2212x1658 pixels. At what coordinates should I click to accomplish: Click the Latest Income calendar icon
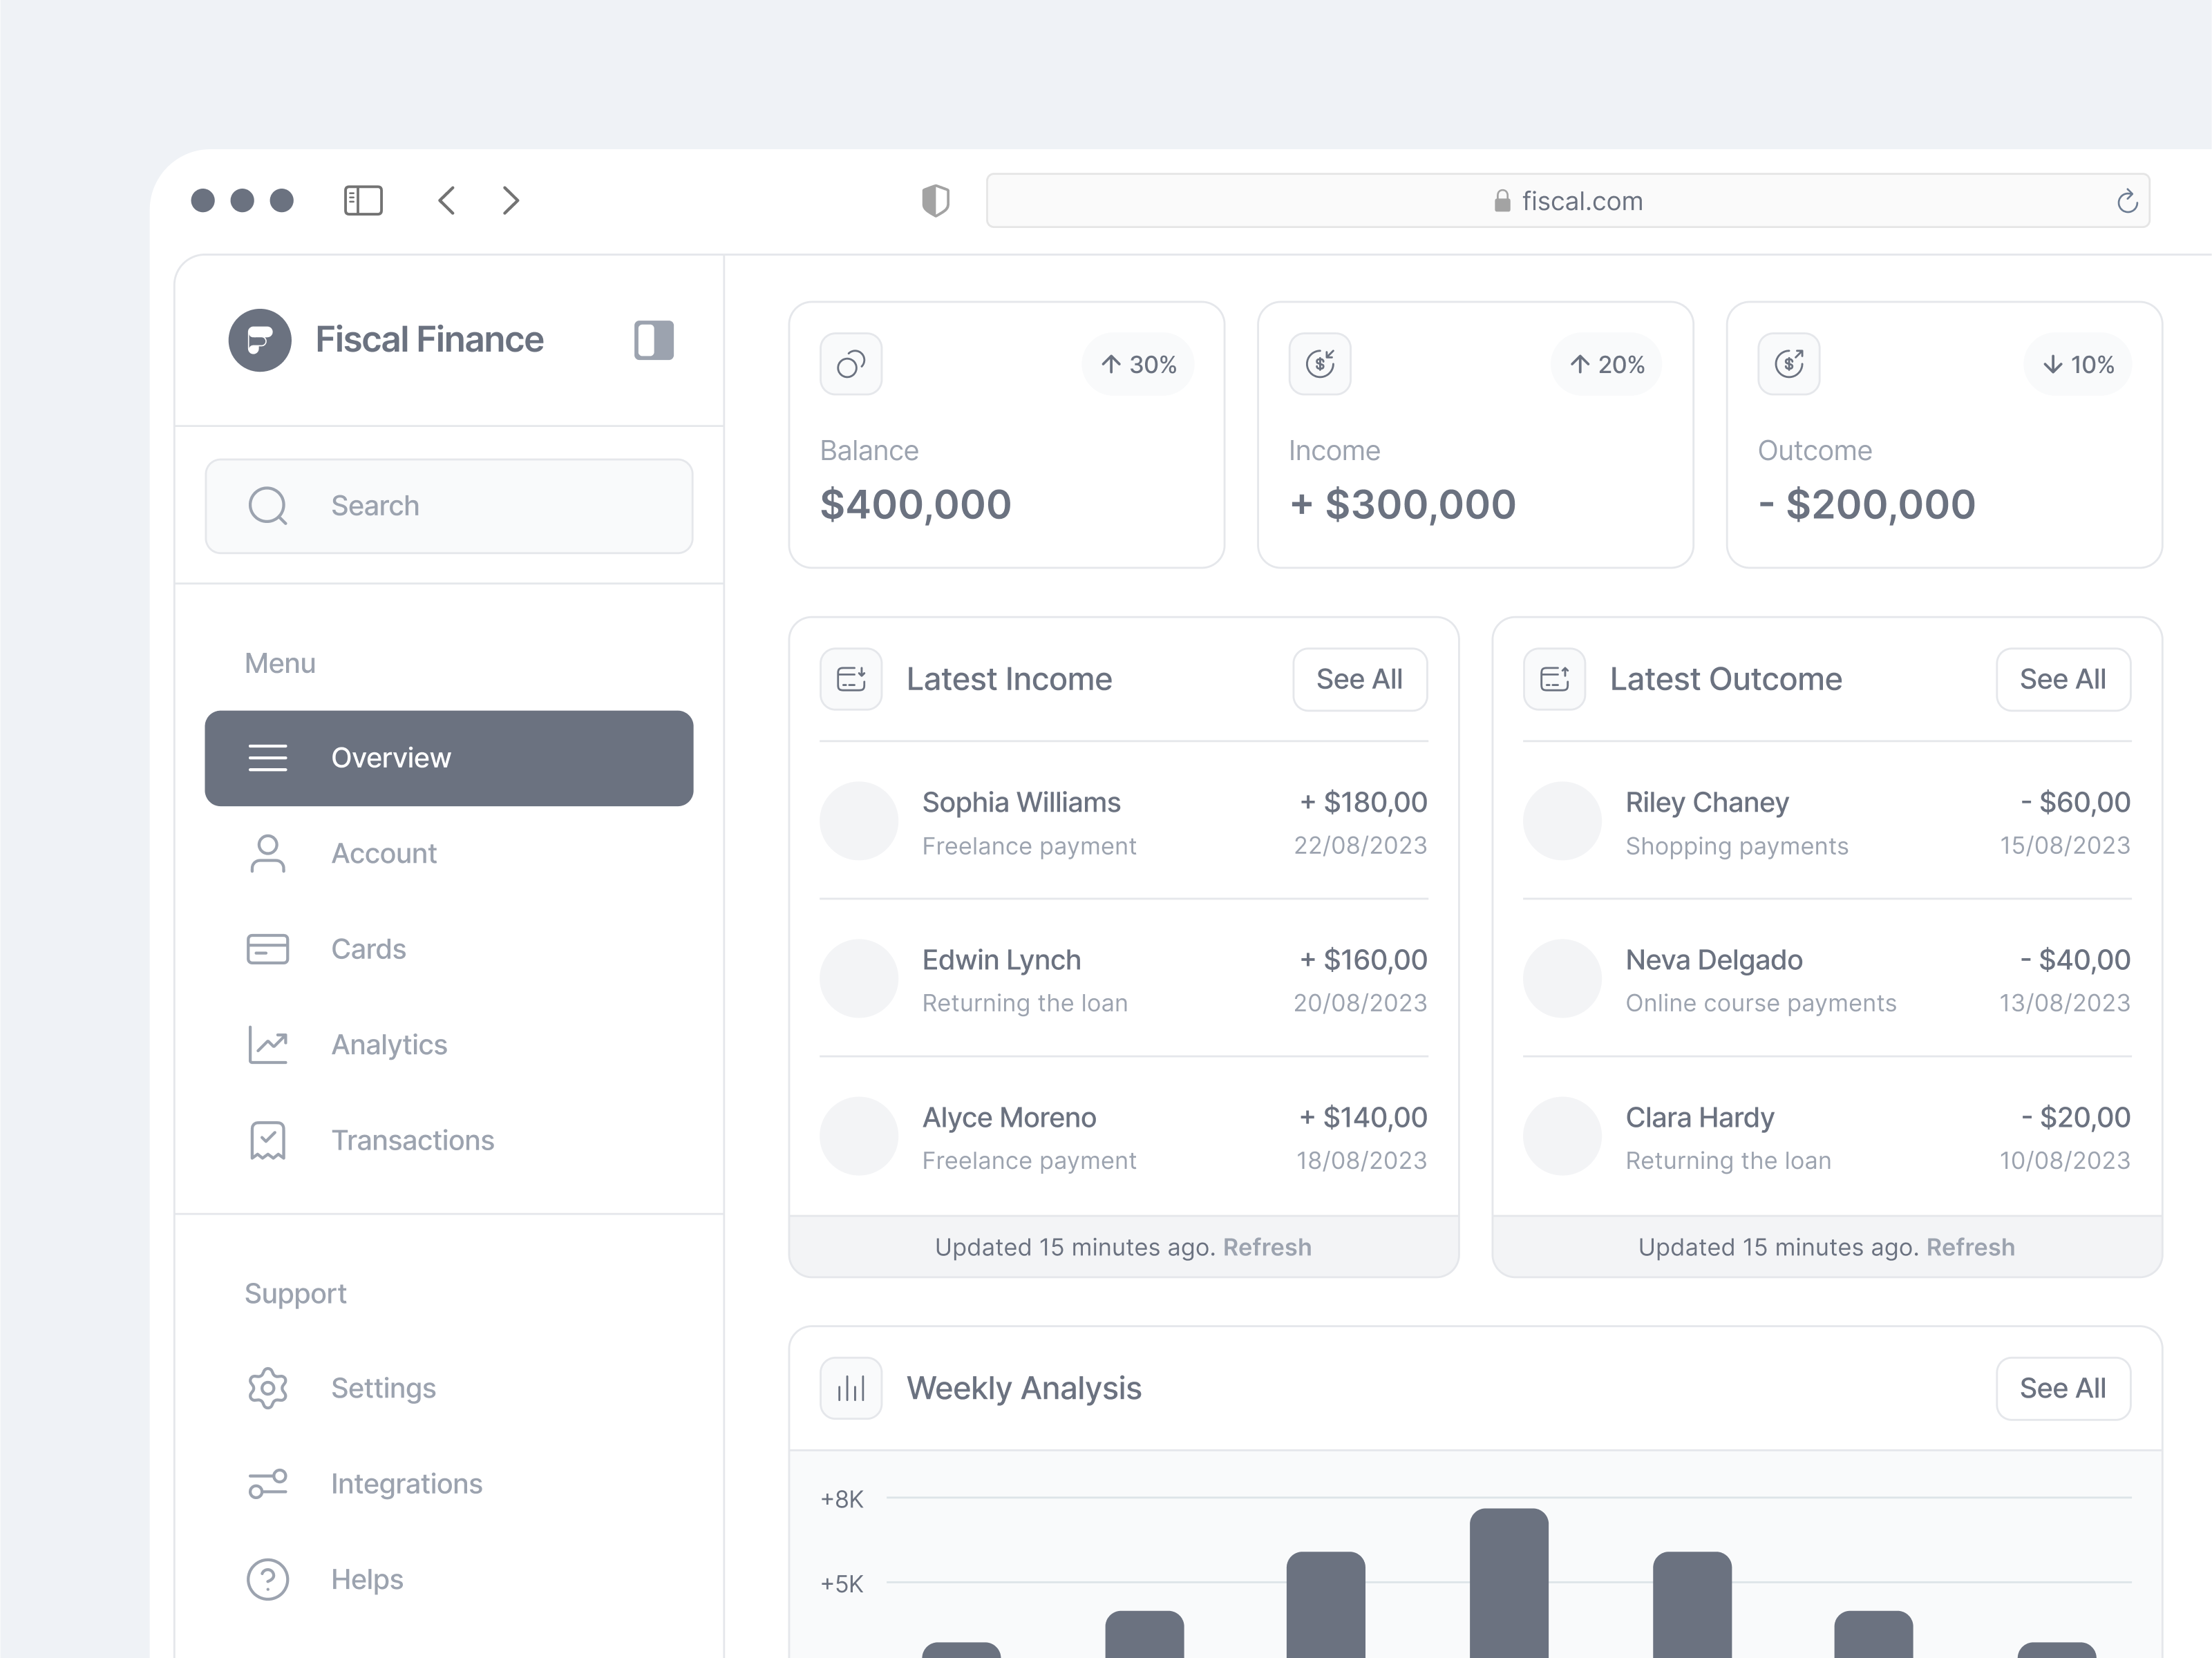[851, 678]
